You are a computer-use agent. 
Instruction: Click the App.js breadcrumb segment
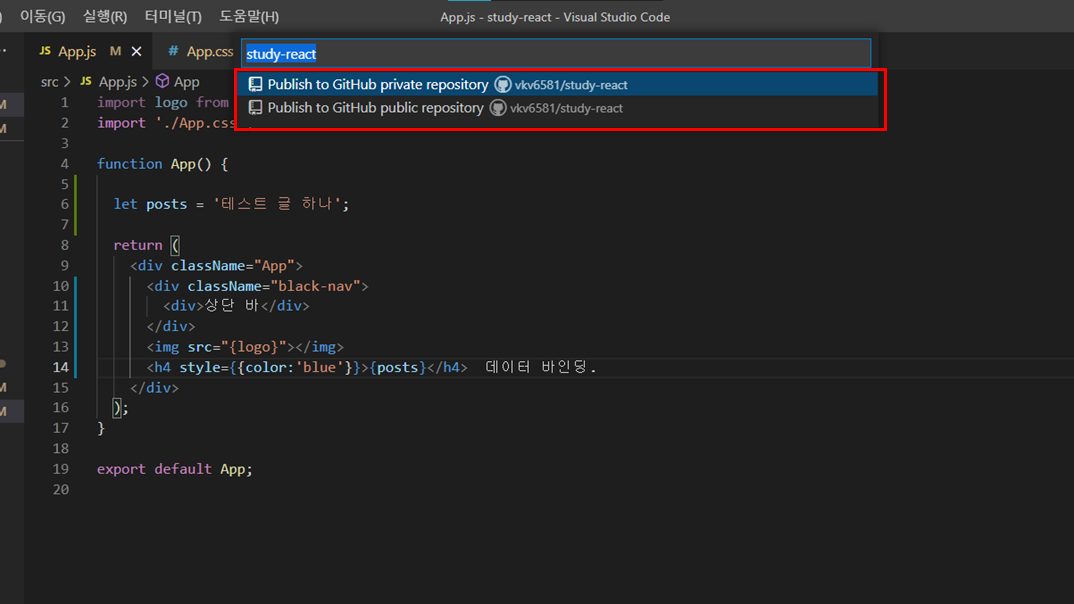[x=117, y=82]
